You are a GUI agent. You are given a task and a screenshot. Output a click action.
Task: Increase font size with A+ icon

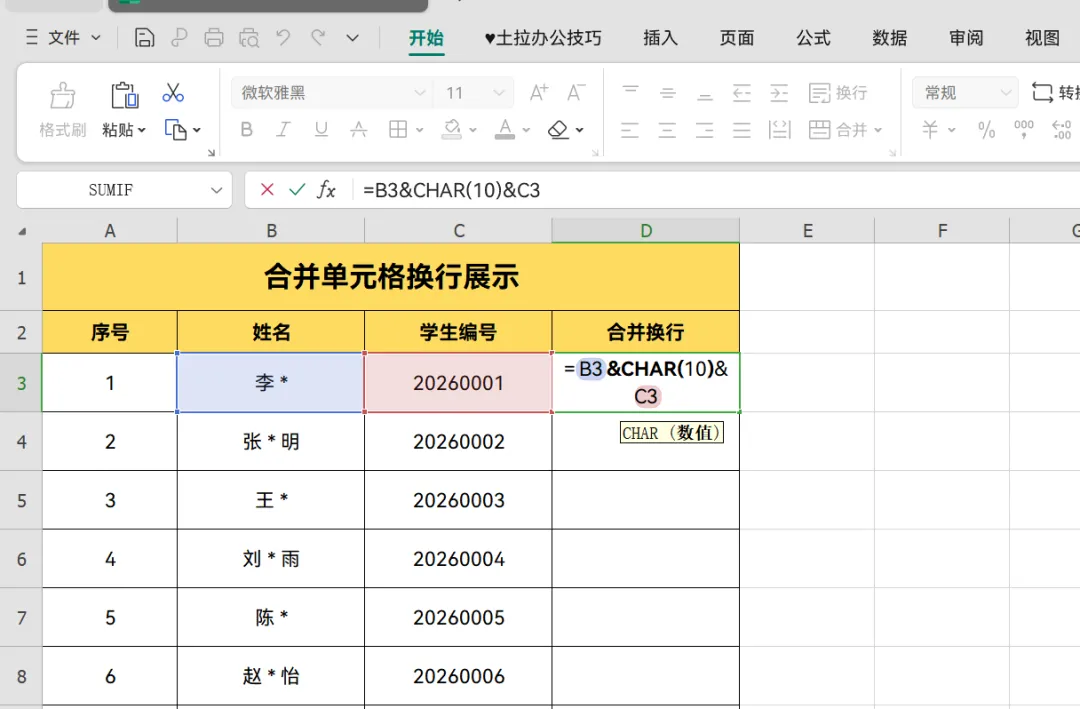click(x=539, y=92)
